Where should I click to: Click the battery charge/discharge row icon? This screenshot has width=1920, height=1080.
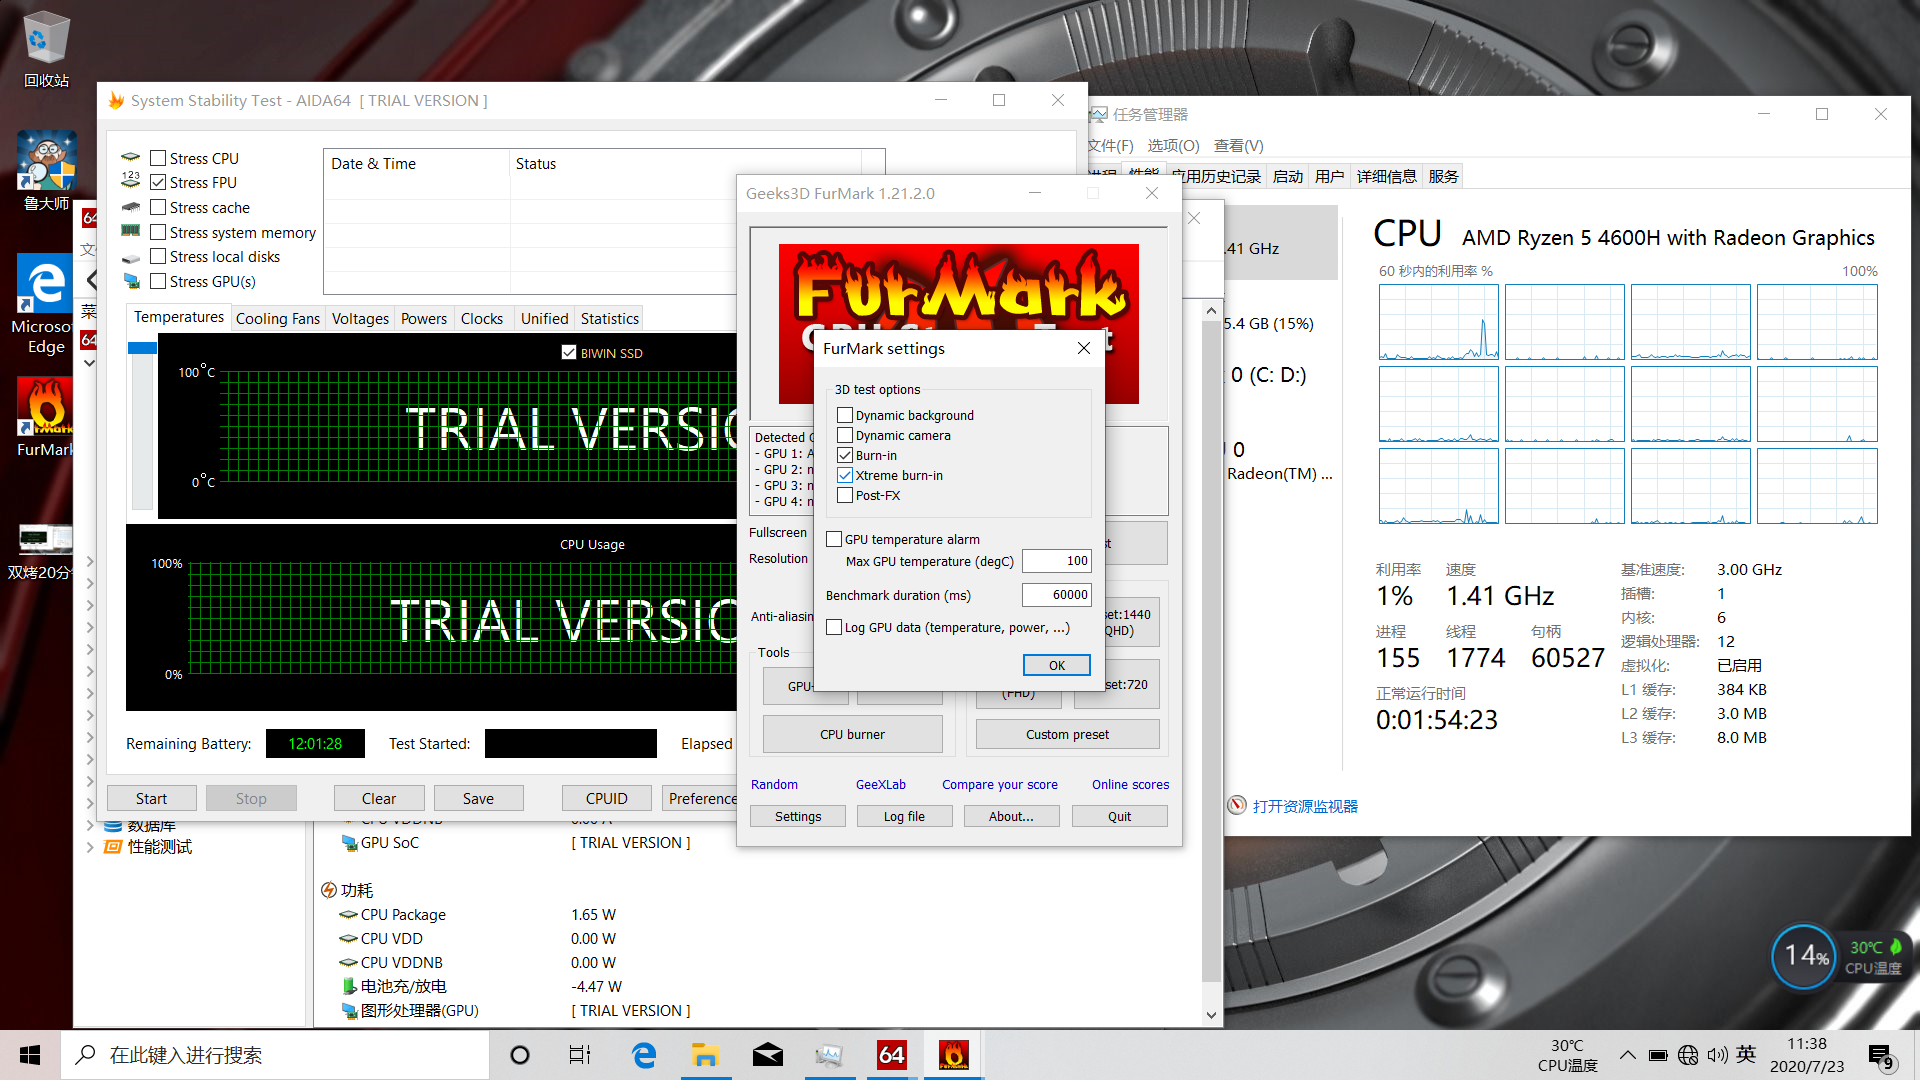click(x=349, y=987)
